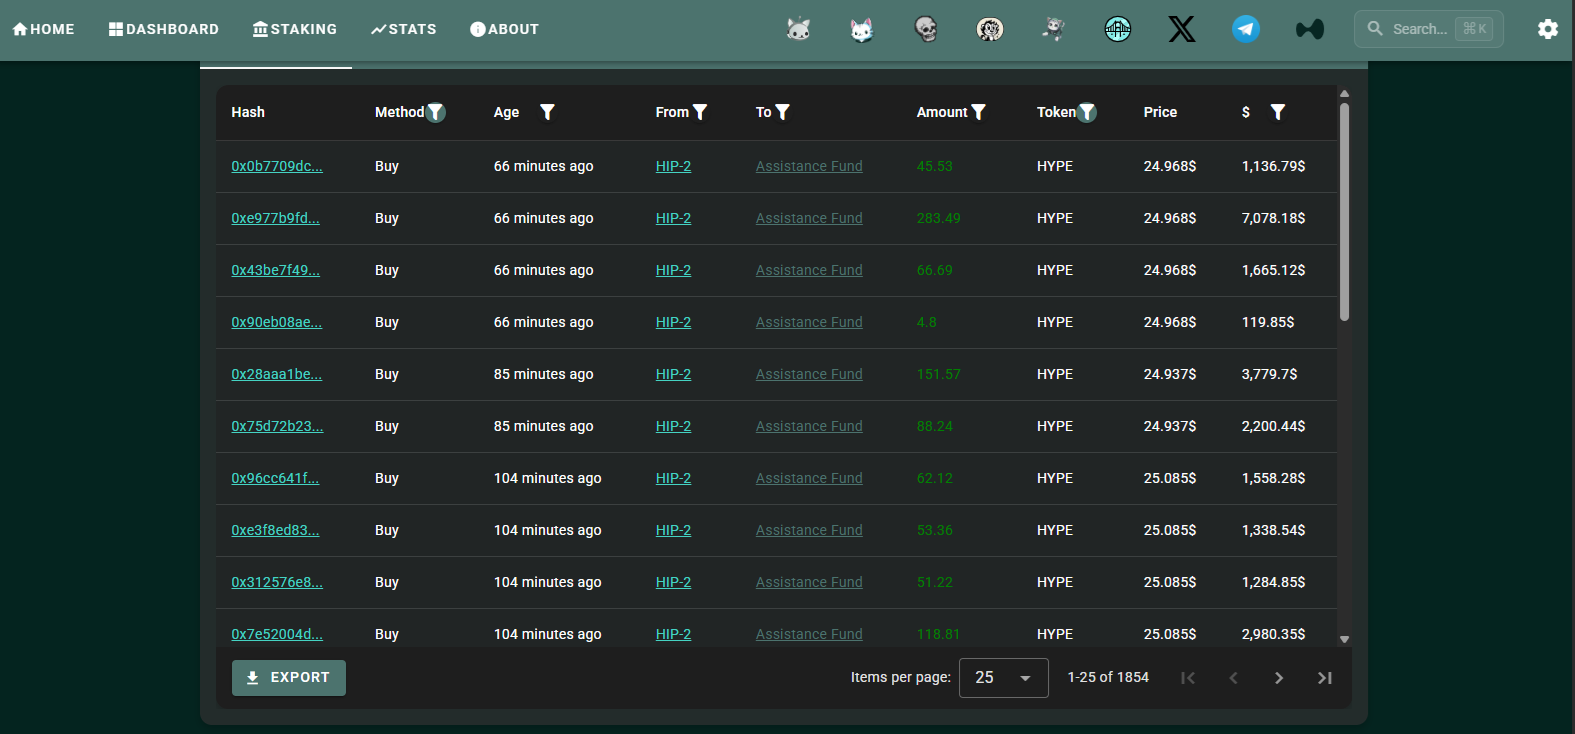Open the gray cat with antenna icon

(x=798, y=30)
